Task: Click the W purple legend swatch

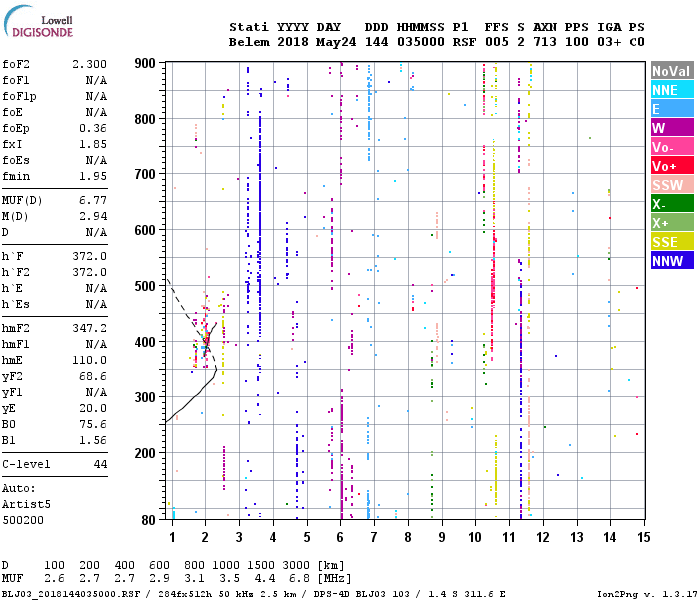Action: pyautogui.click(x=672, y=128)
